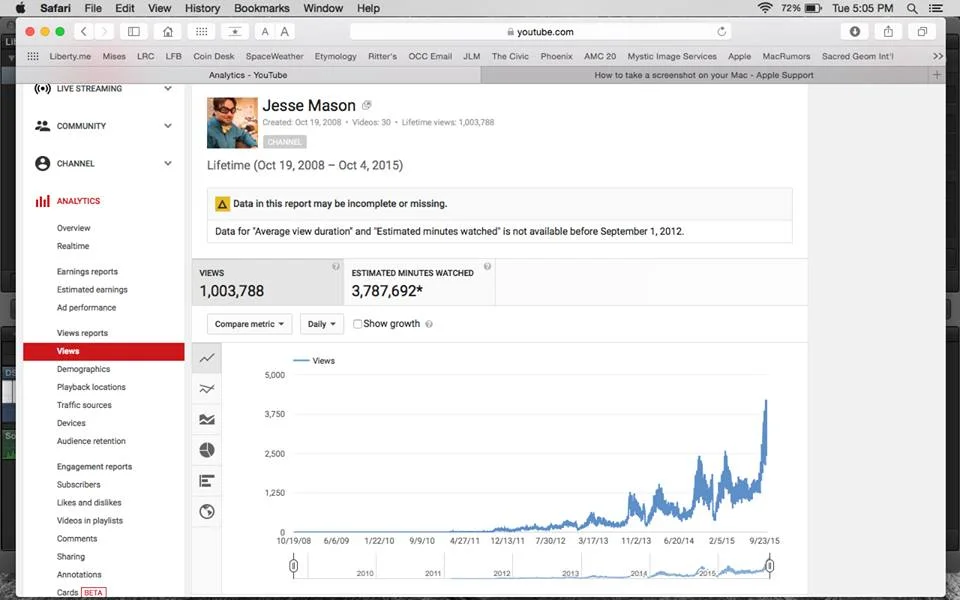
Task: Open the external link icon beside Jesse Mason
Action: tap(366, 105)
